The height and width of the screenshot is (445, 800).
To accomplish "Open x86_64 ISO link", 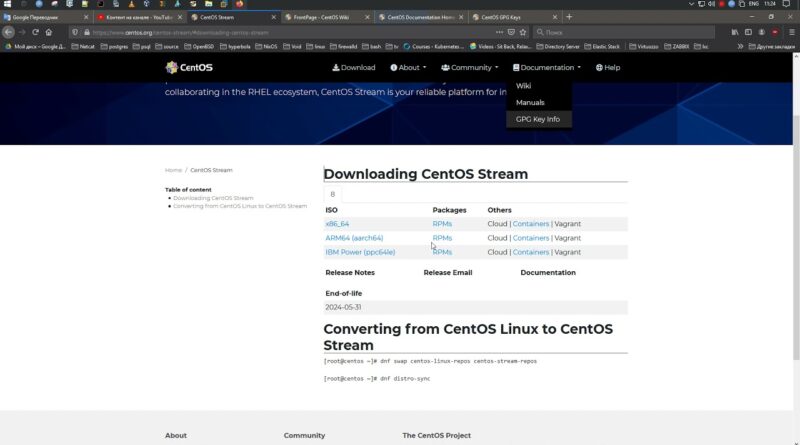I will 337,224.
